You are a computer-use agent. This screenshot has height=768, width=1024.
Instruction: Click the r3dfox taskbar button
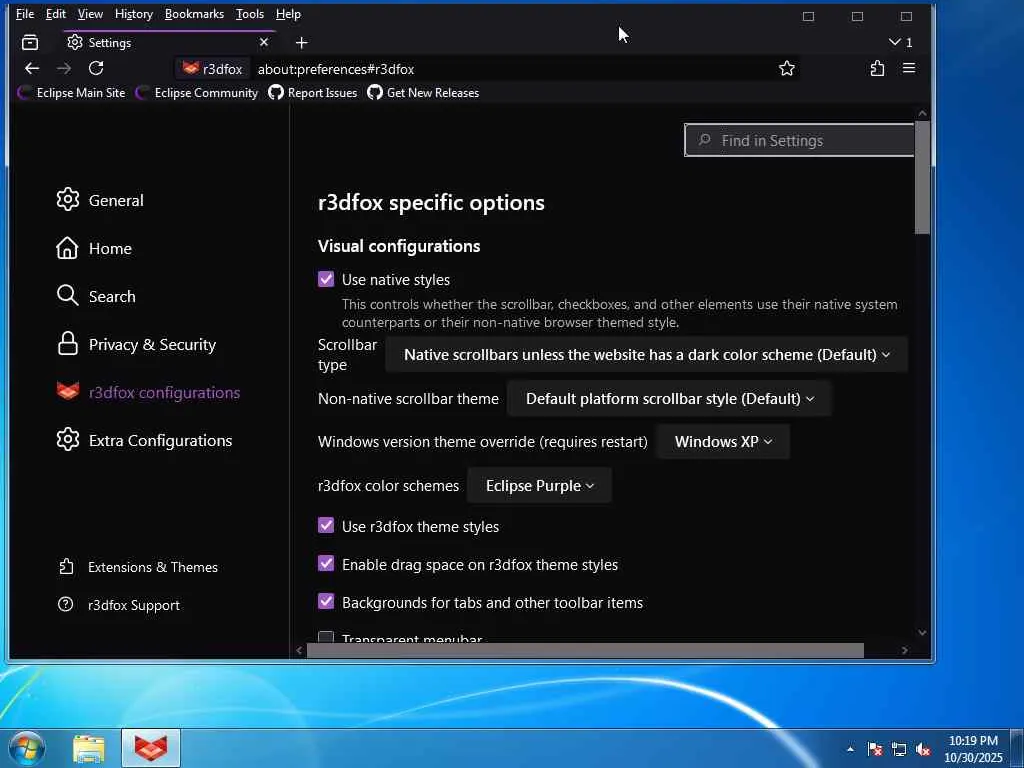click(151, 748)
